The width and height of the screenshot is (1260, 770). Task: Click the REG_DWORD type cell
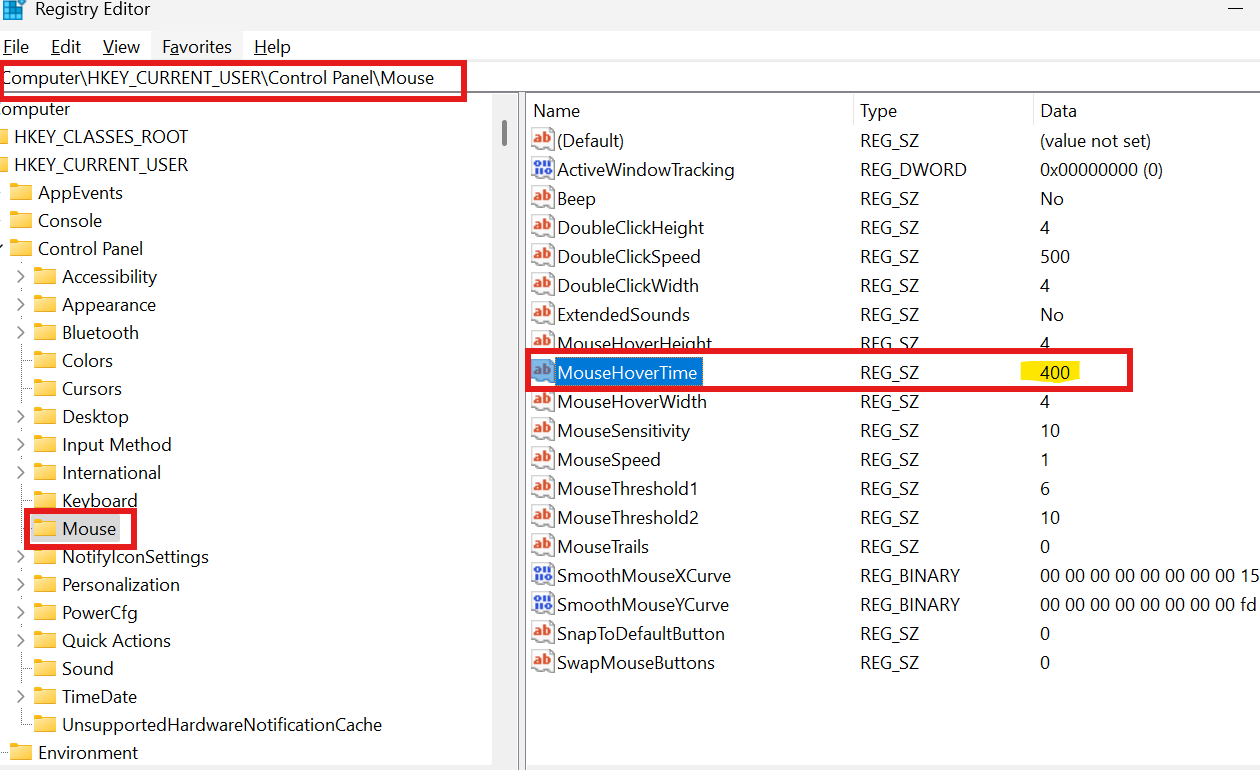coord(913,169)
